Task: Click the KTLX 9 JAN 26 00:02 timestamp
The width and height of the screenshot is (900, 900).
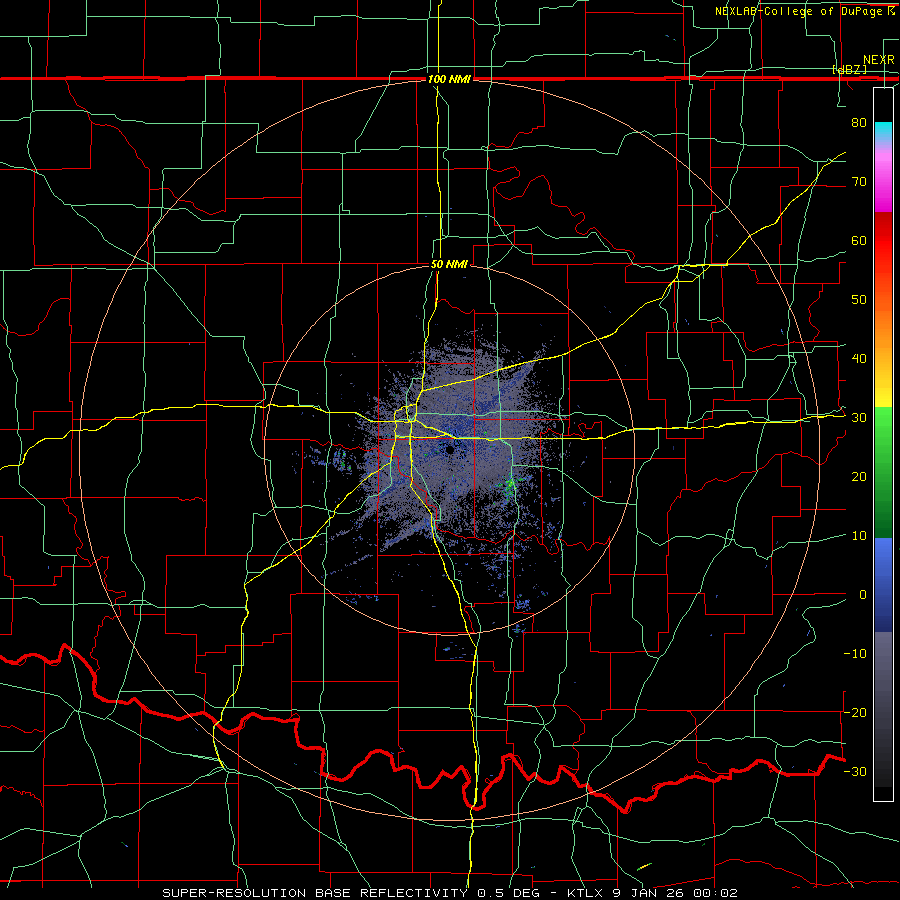Action: pos(651,893)
